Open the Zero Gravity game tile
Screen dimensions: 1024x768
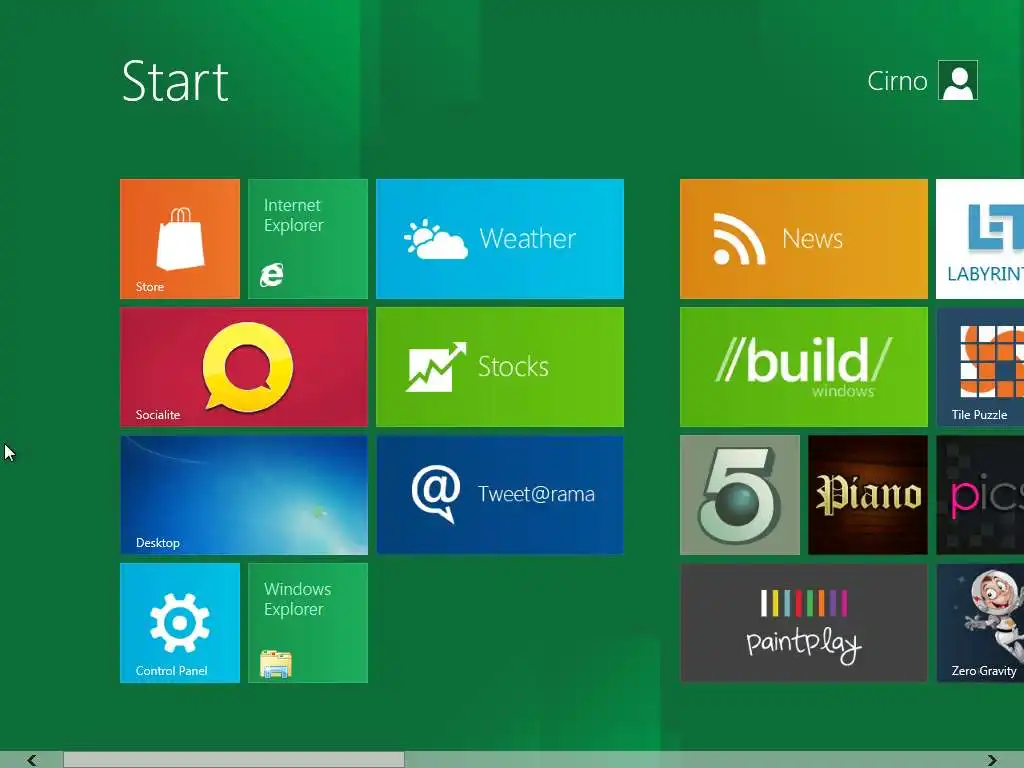980,623
